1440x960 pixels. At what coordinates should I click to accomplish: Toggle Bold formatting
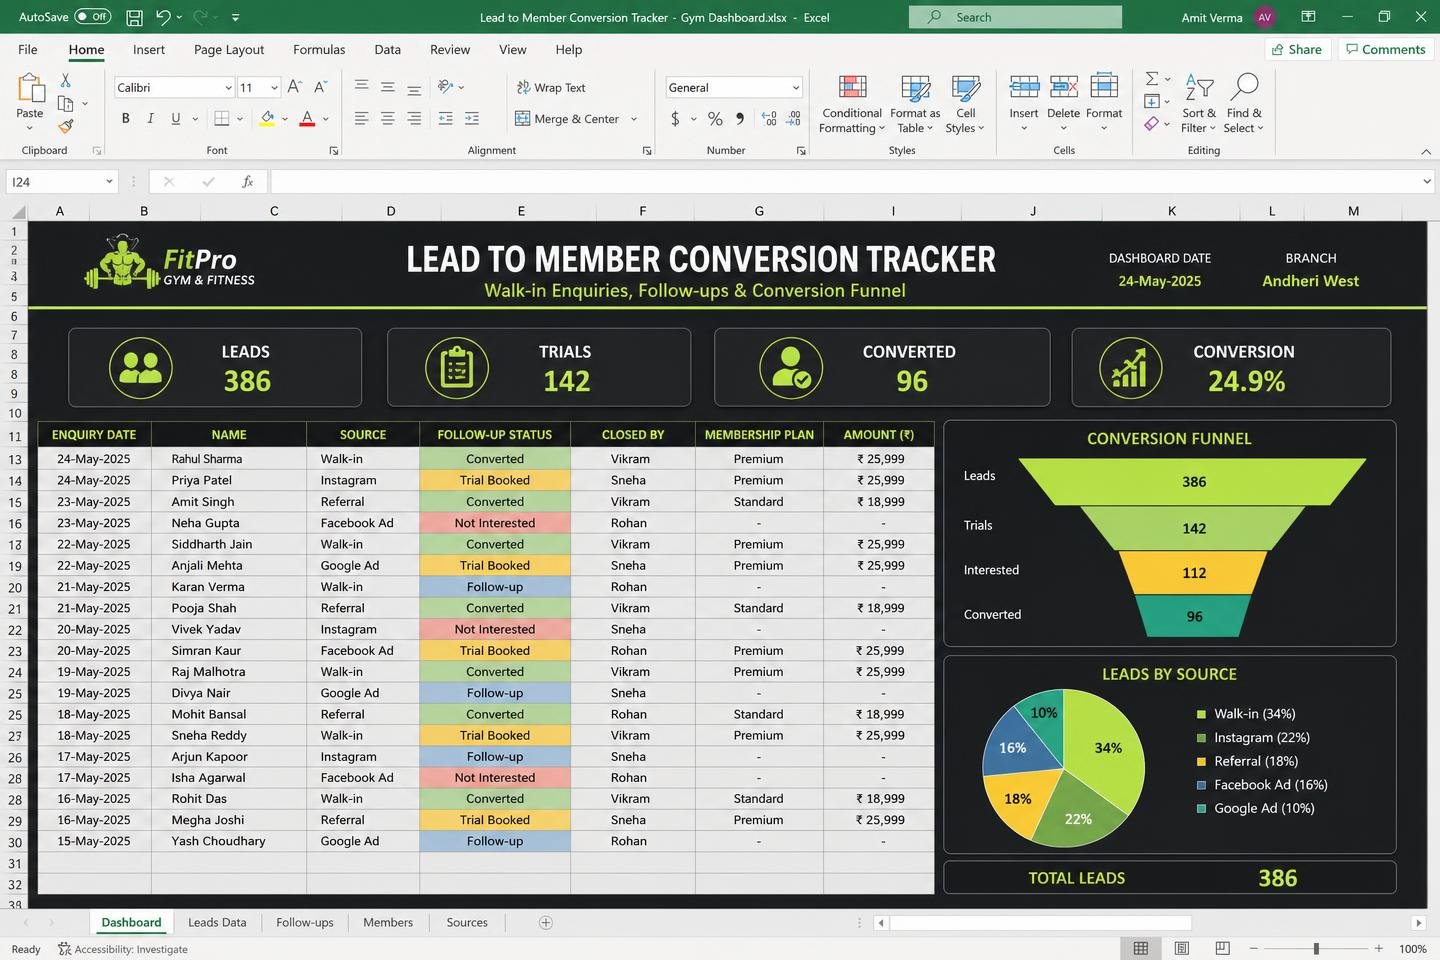tap(125, 118)
